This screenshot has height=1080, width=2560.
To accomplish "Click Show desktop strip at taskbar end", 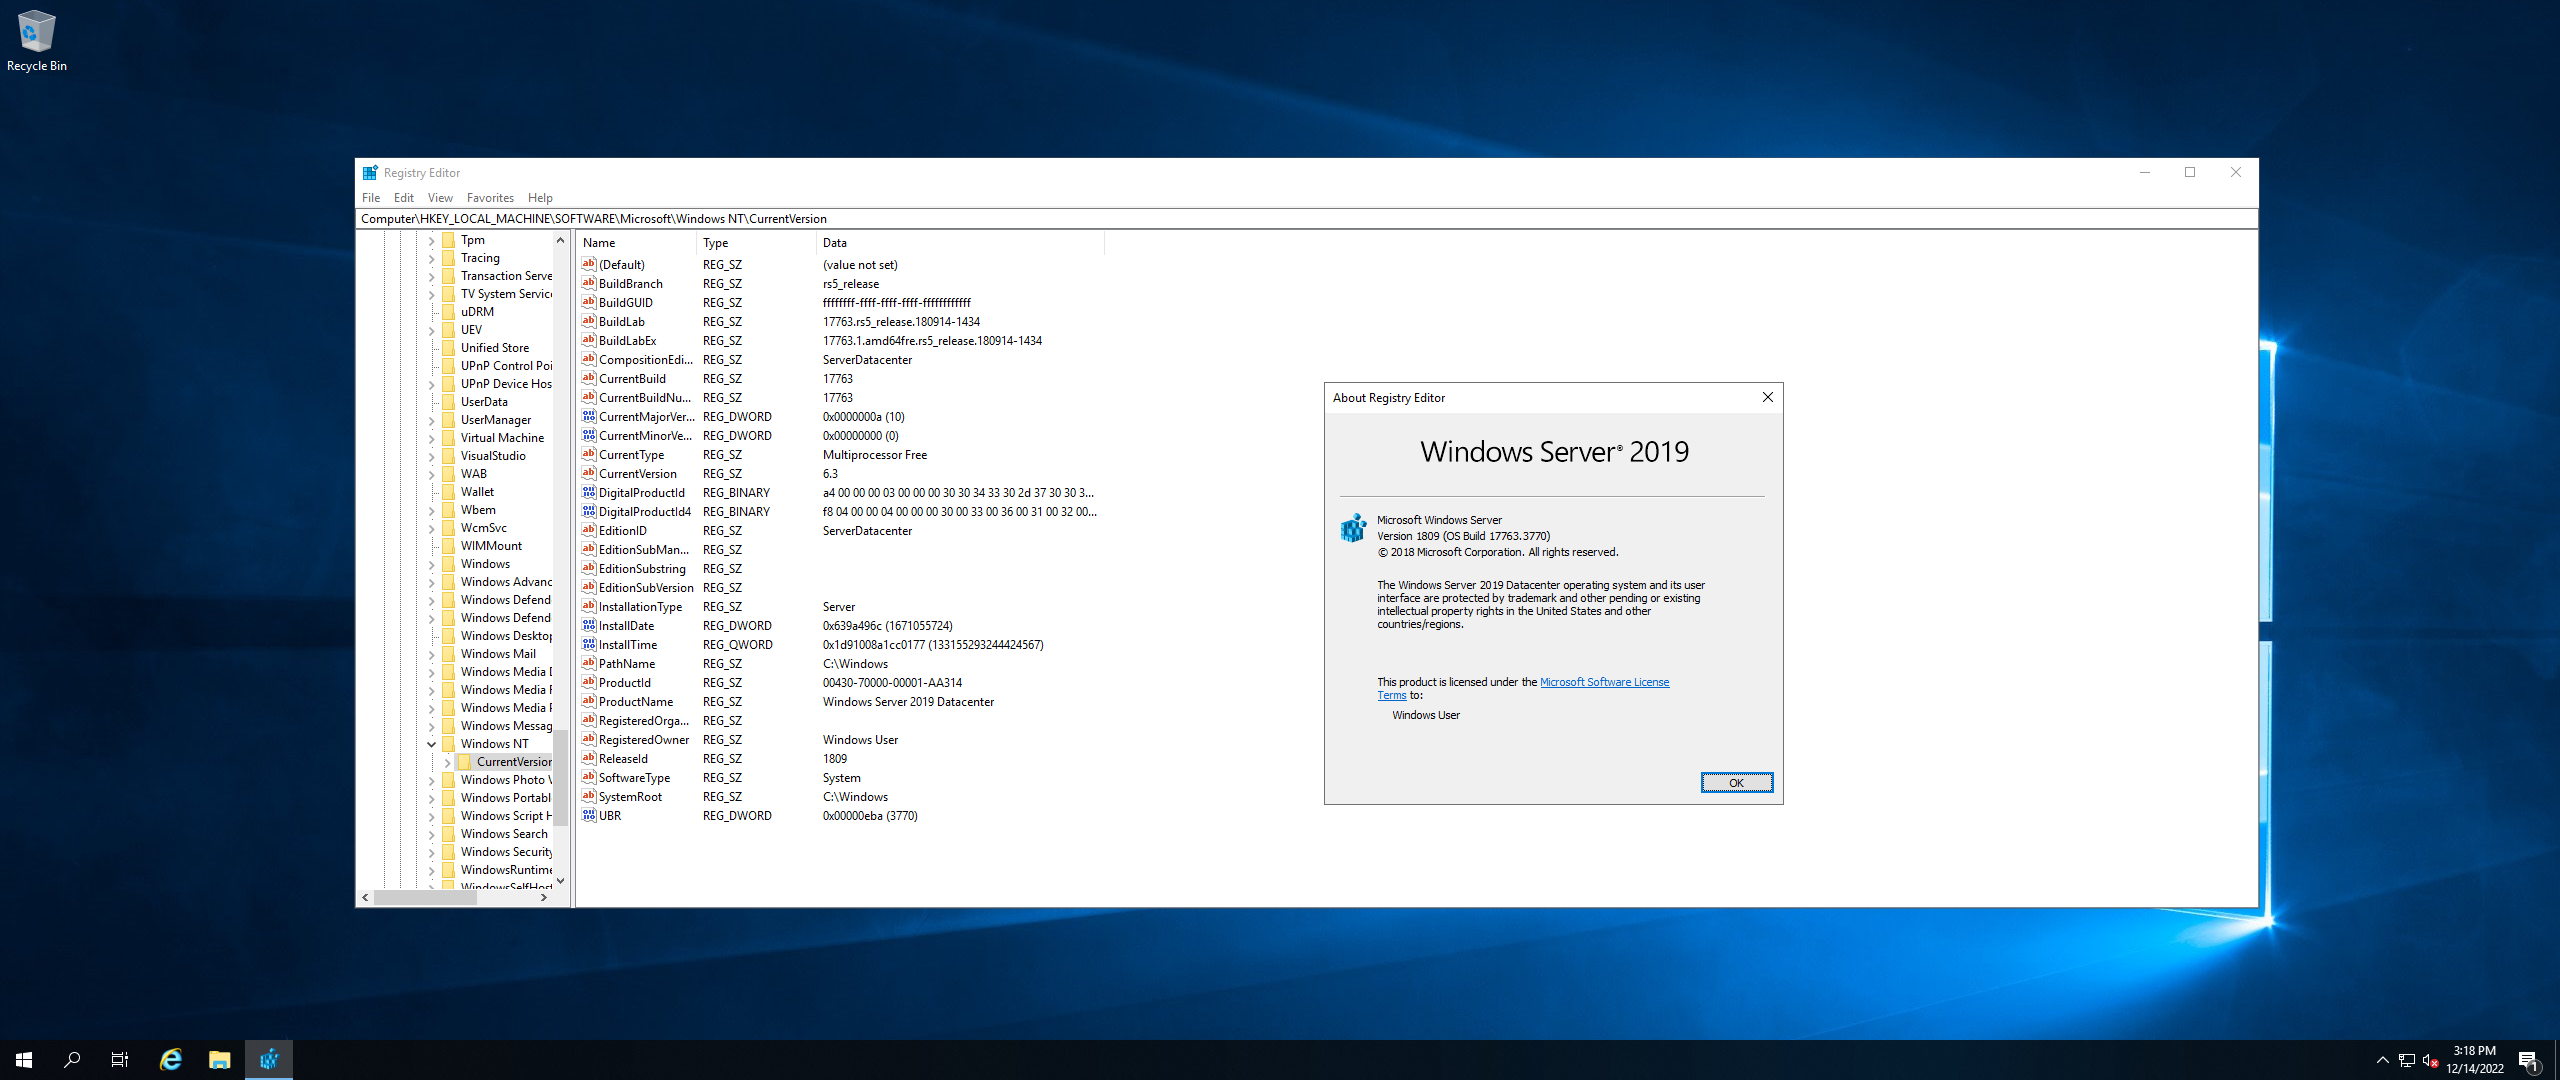I will point(2556,1060).
